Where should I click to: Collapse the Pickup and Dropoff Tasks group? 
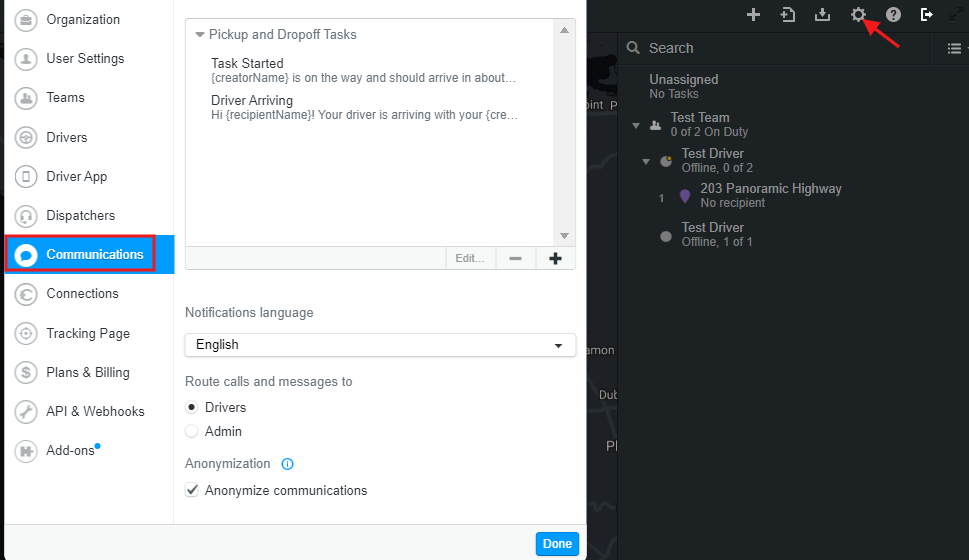[x=200, y=35]
